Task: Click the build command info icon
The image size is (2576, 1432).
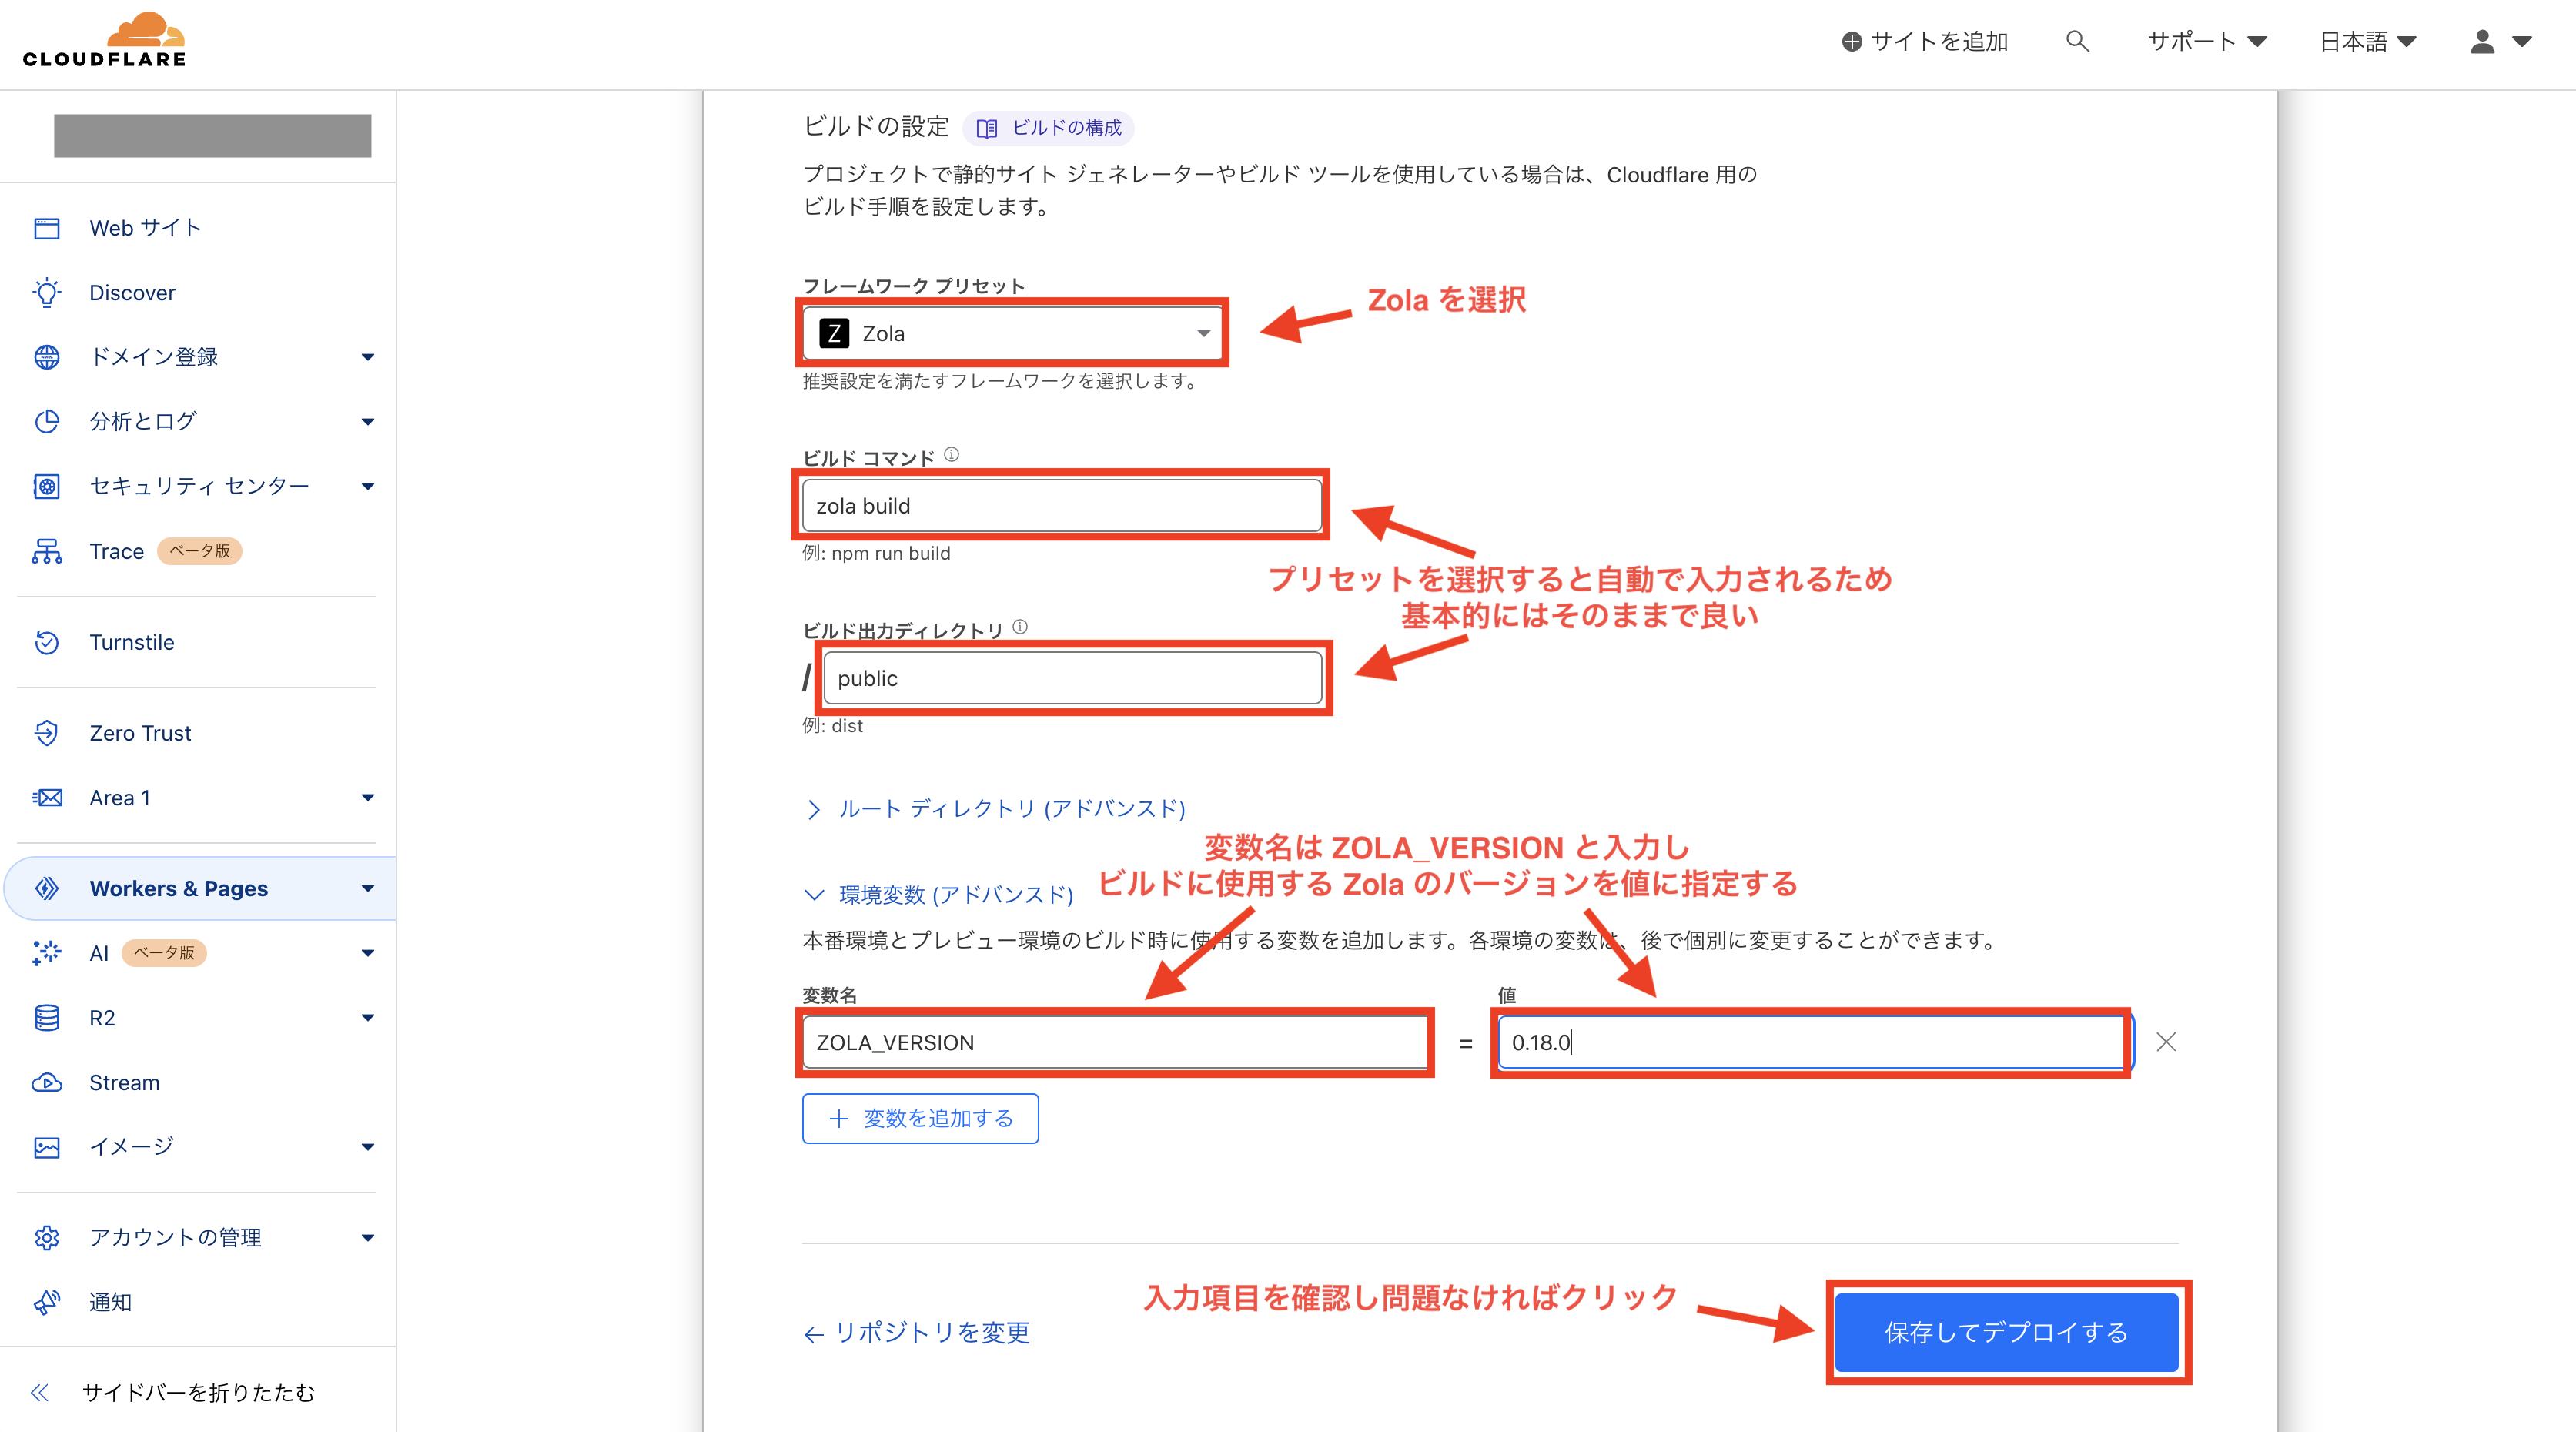Action: pyautogui.click(x=951, y=455)
